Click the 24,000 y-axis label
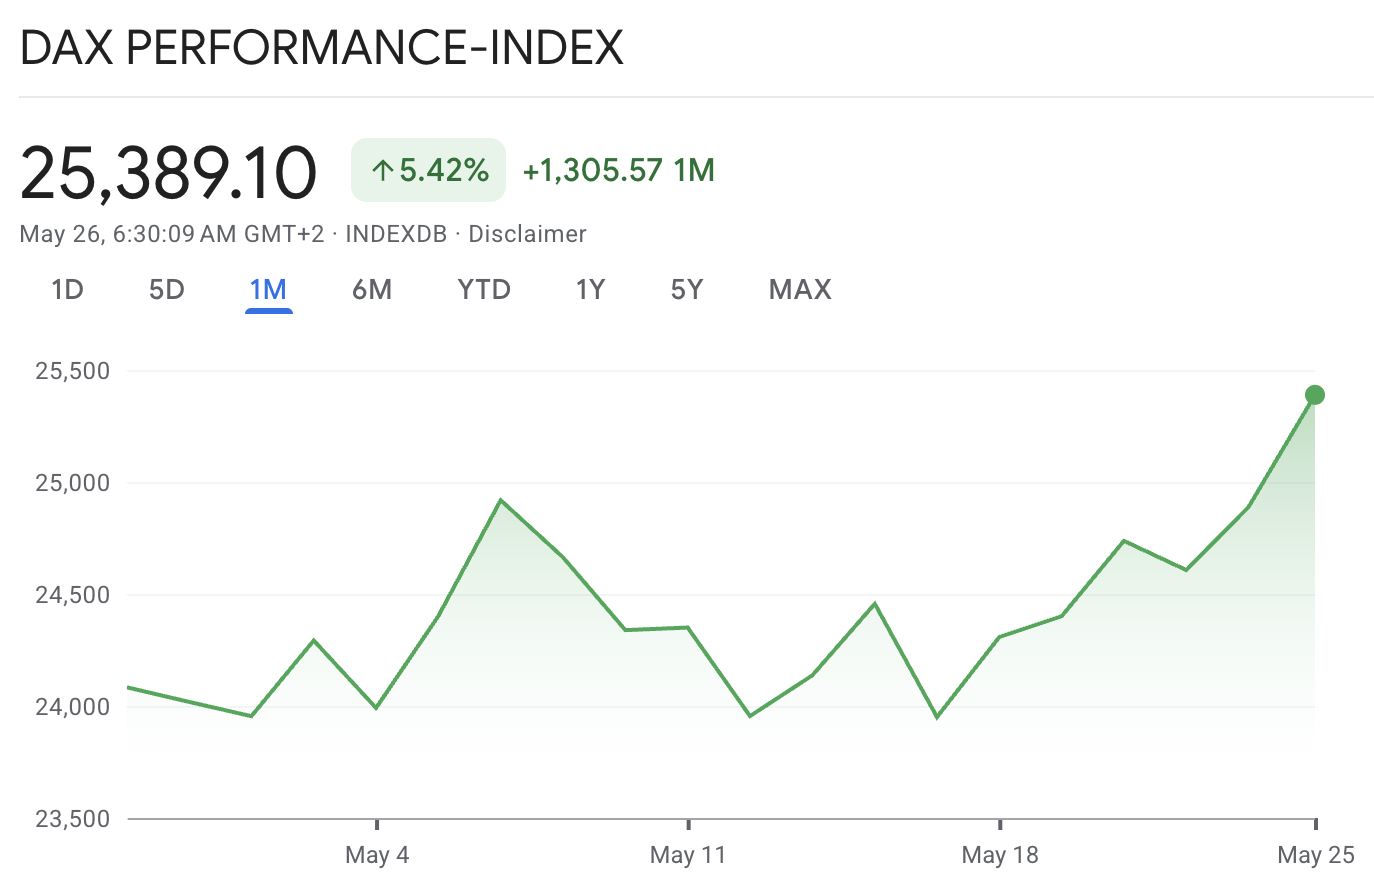Viewport: 1374px width, 892px height. click(x=72, y=707)
